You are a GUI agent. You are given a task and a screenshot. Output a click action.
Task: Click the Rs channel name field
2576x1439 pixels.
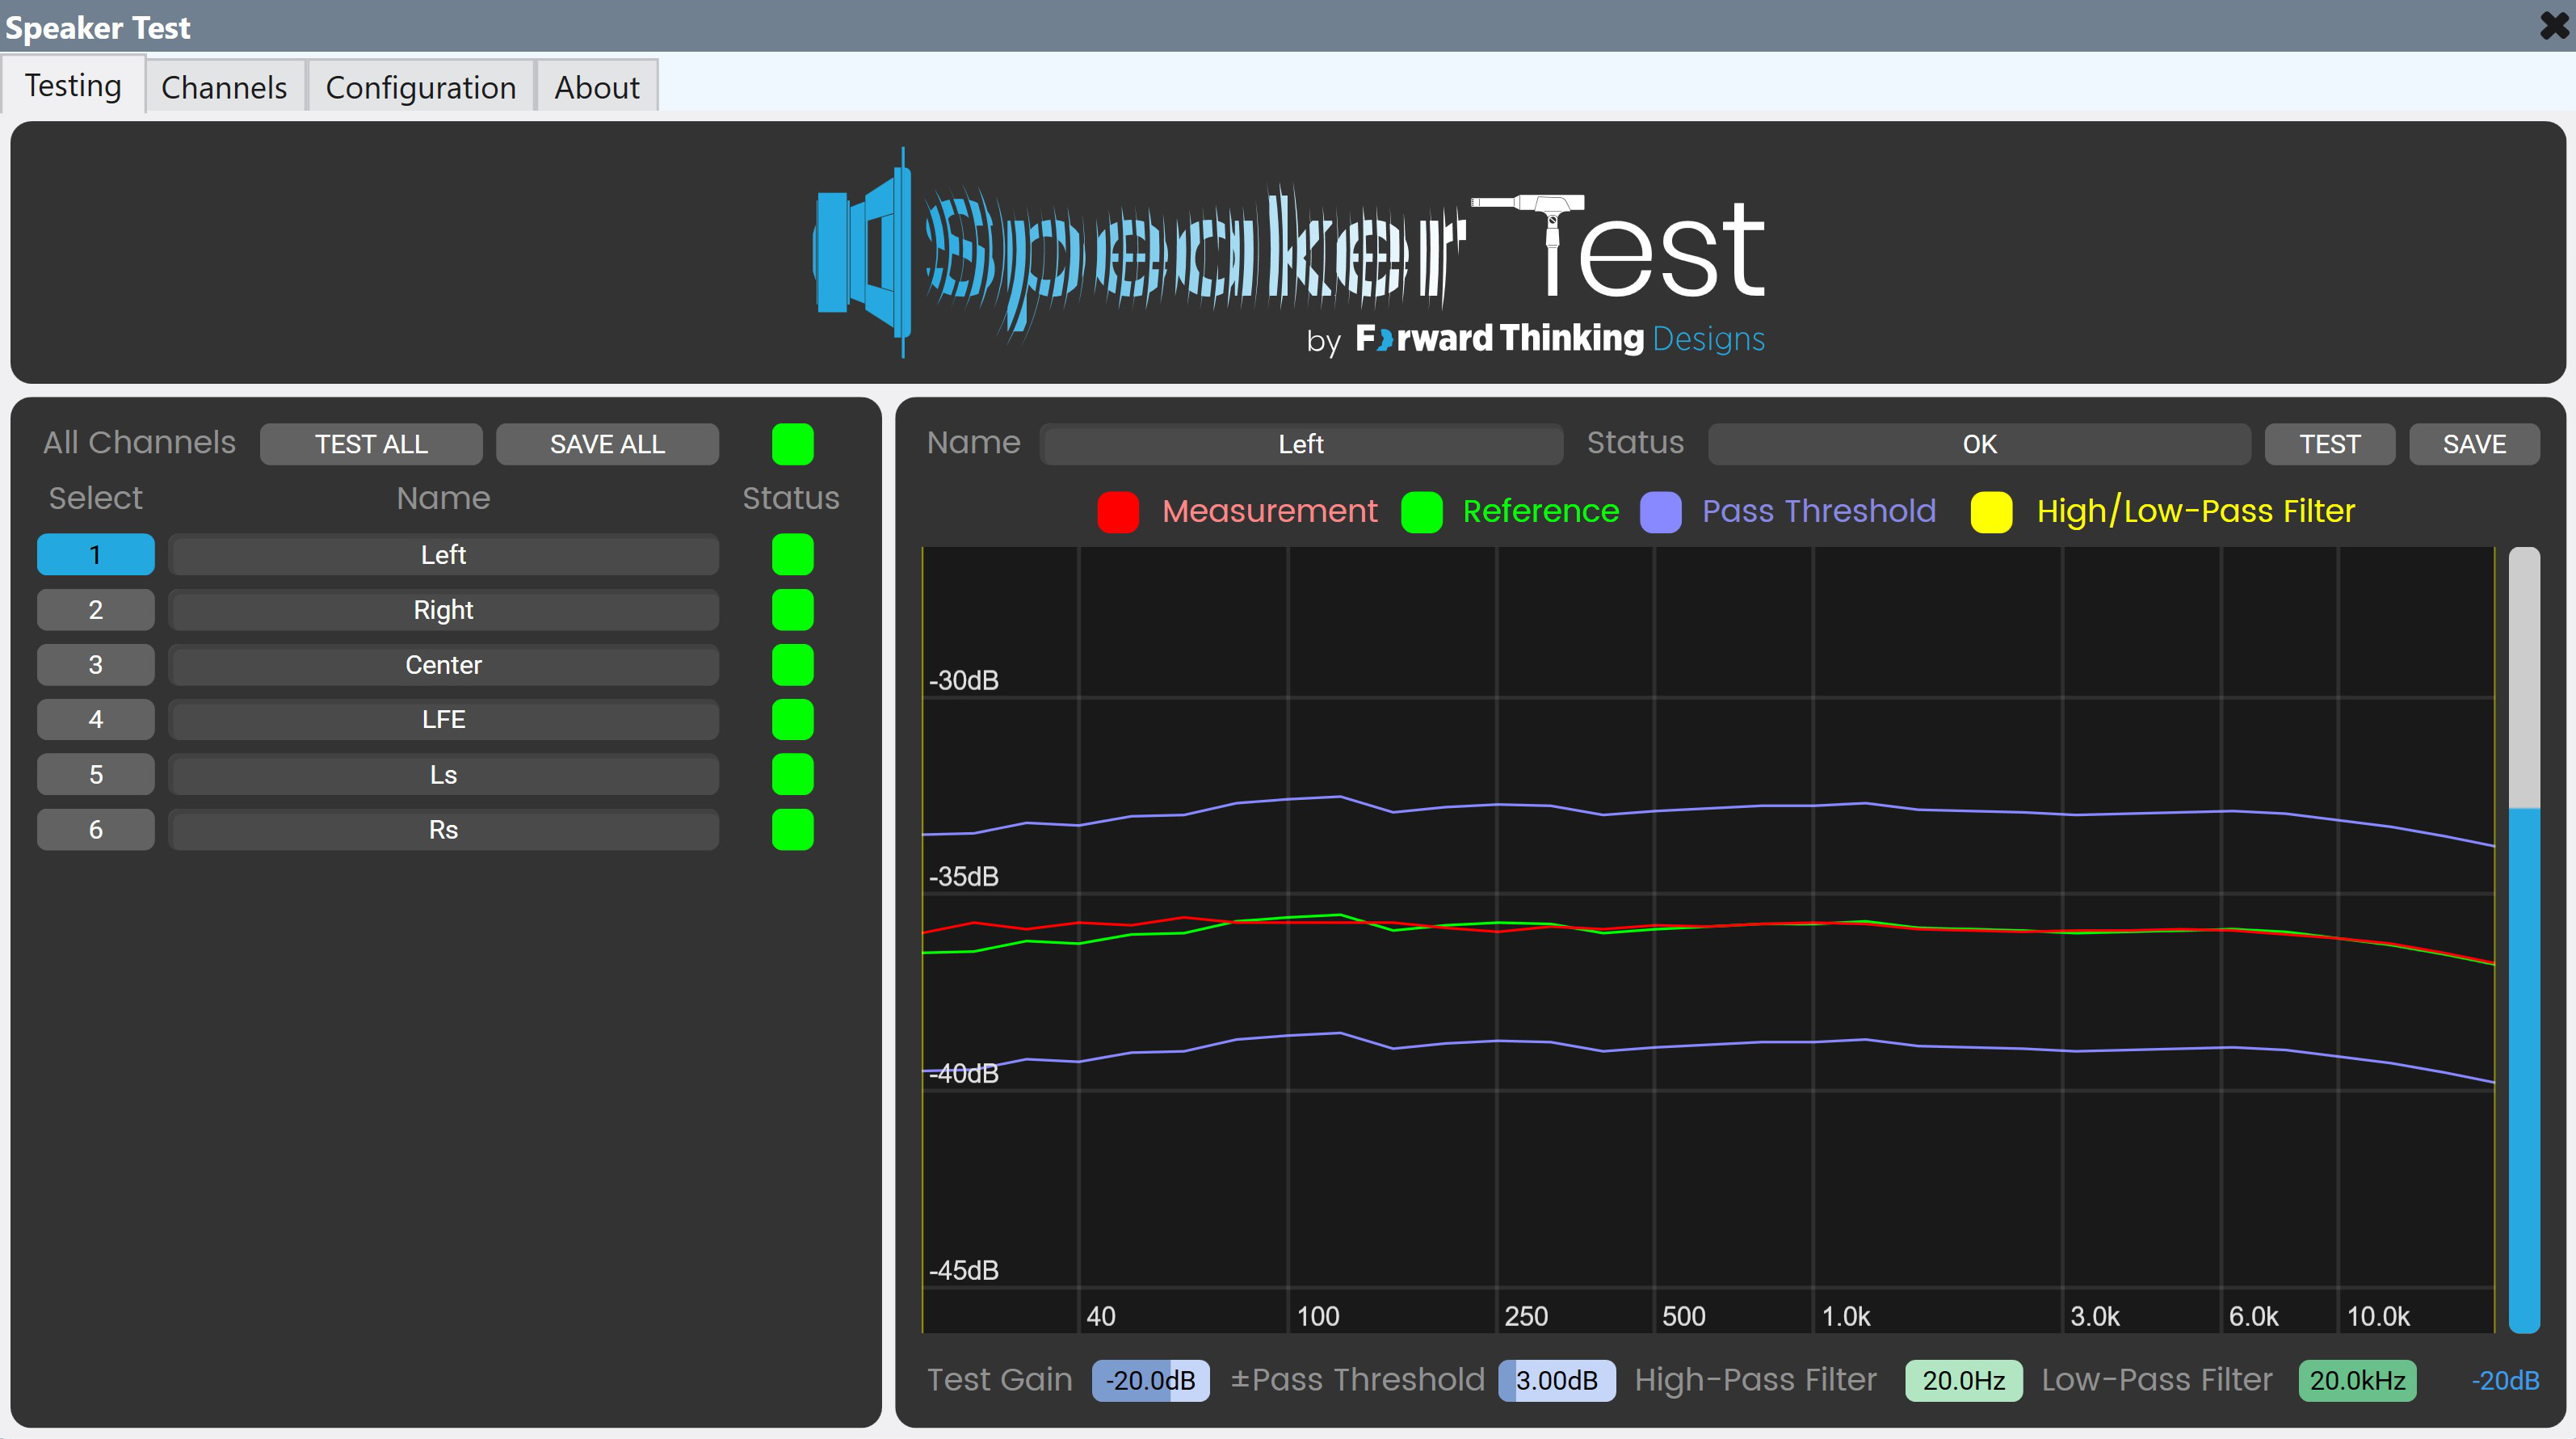coord(444,830)
